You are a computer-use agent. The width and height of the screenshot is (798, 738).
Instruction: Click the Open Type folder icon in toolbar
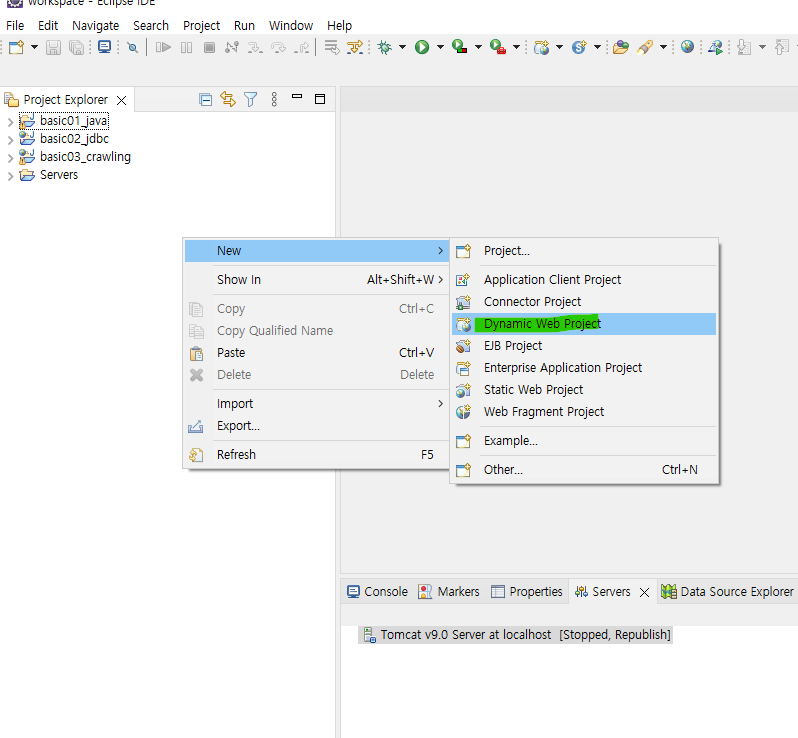[x=620, y=47]
